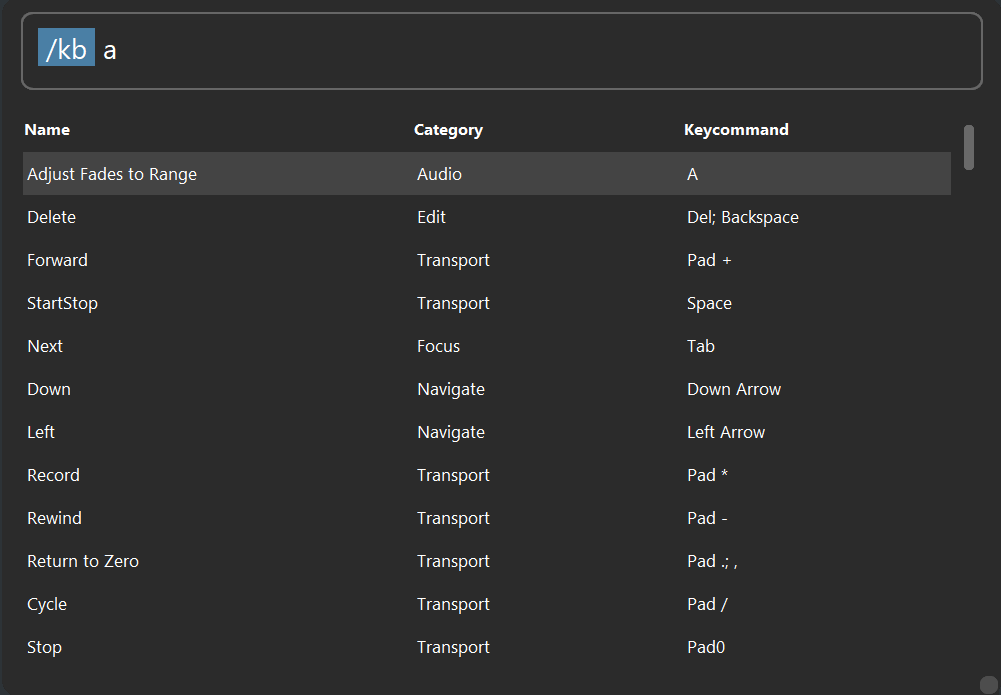Image resolution: width=1001 pixels, height=695 pixels.
Task: Select the Forward command row
Action: coord(486,260)
